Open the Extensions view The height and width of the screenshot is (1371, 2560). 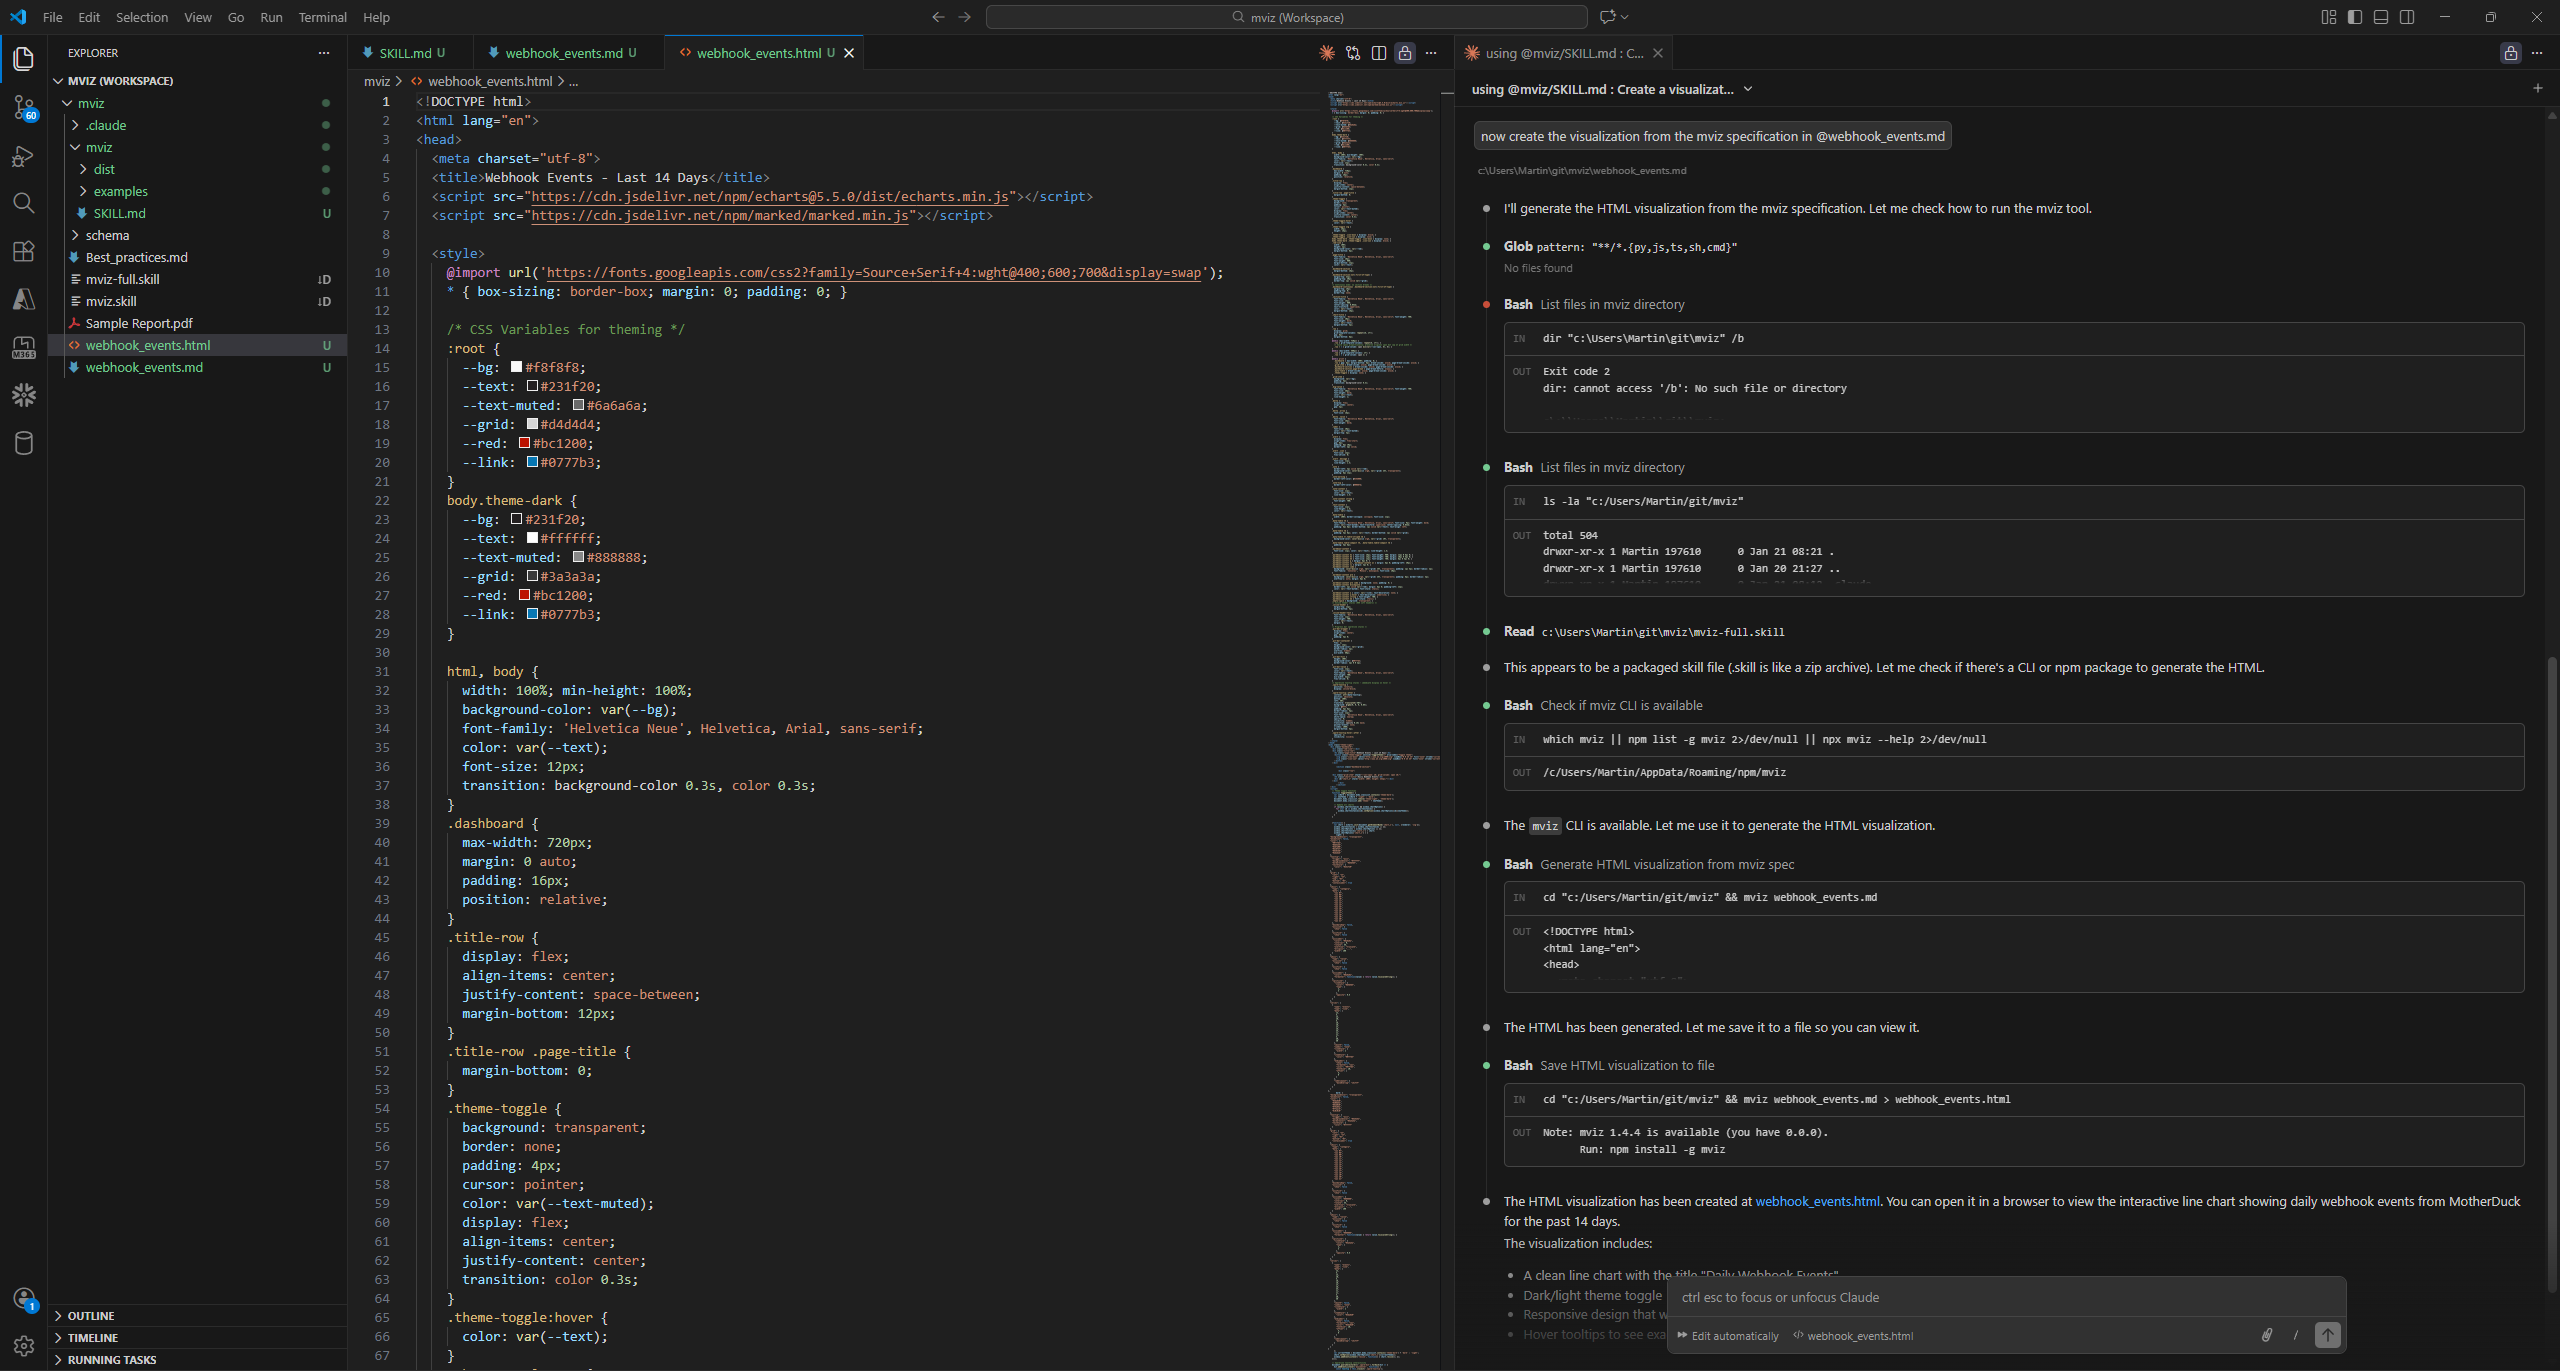point(24,251)
